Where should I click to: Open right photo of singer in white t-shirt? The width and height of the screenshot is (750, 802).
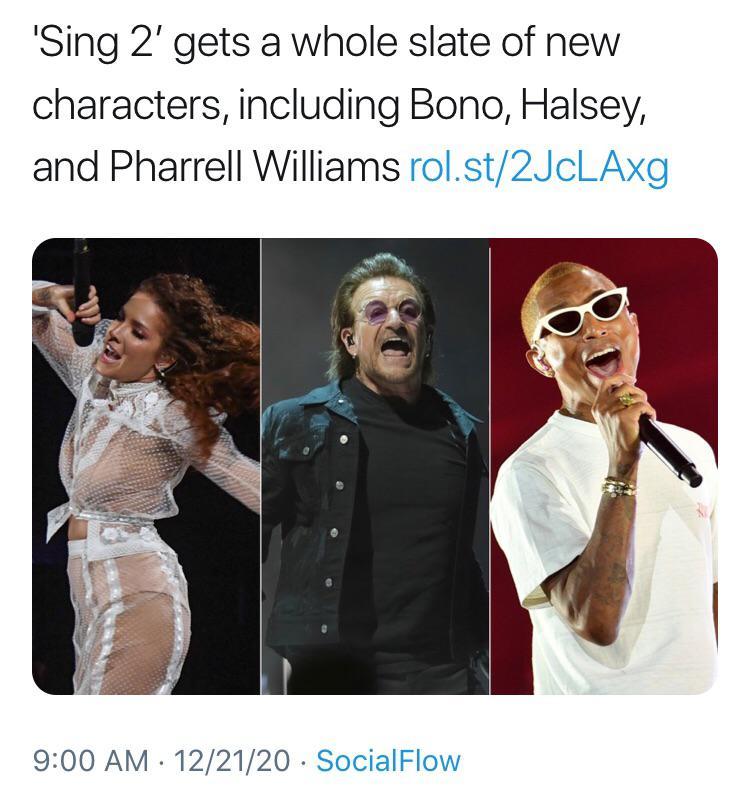tap(604, 466)
